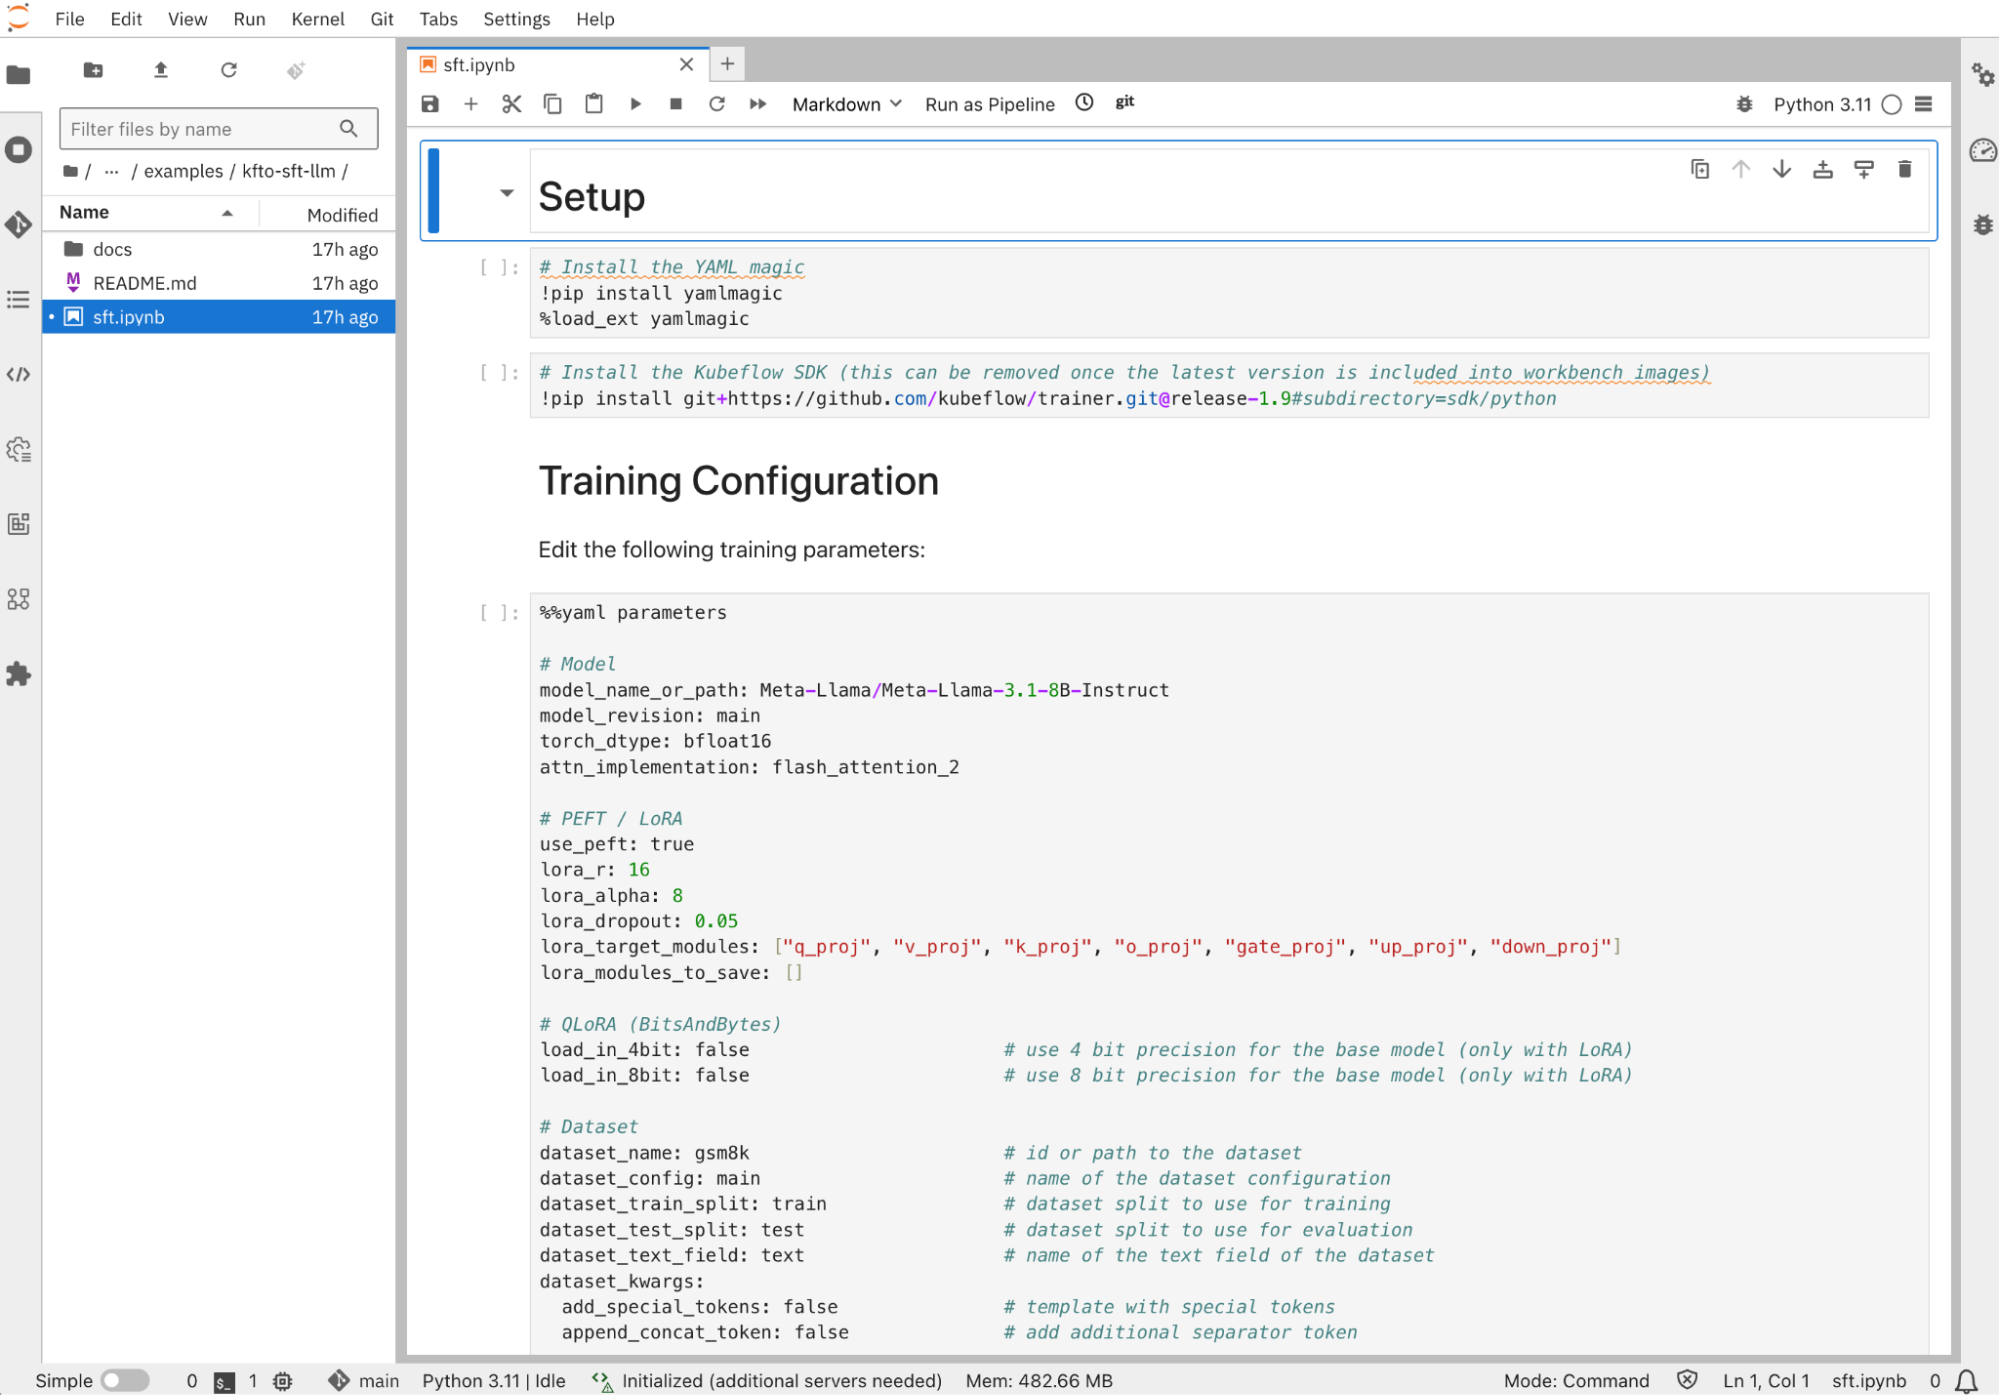Viewport: 1999px width, 1395px height.
Task: Open the extension manager puzzle icon
Action: (18, 674)
